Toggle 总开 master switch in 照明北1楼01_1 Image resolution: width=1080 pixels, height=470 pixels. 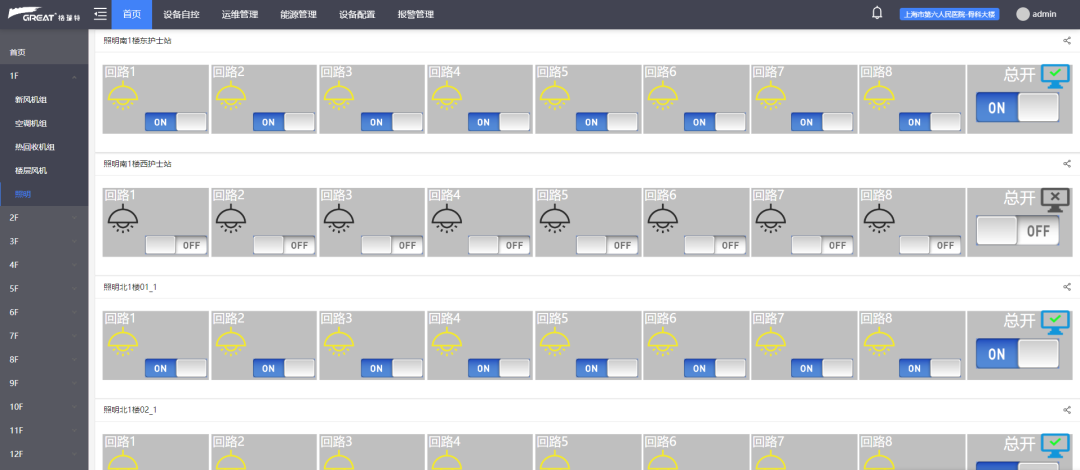point(1017,354)
